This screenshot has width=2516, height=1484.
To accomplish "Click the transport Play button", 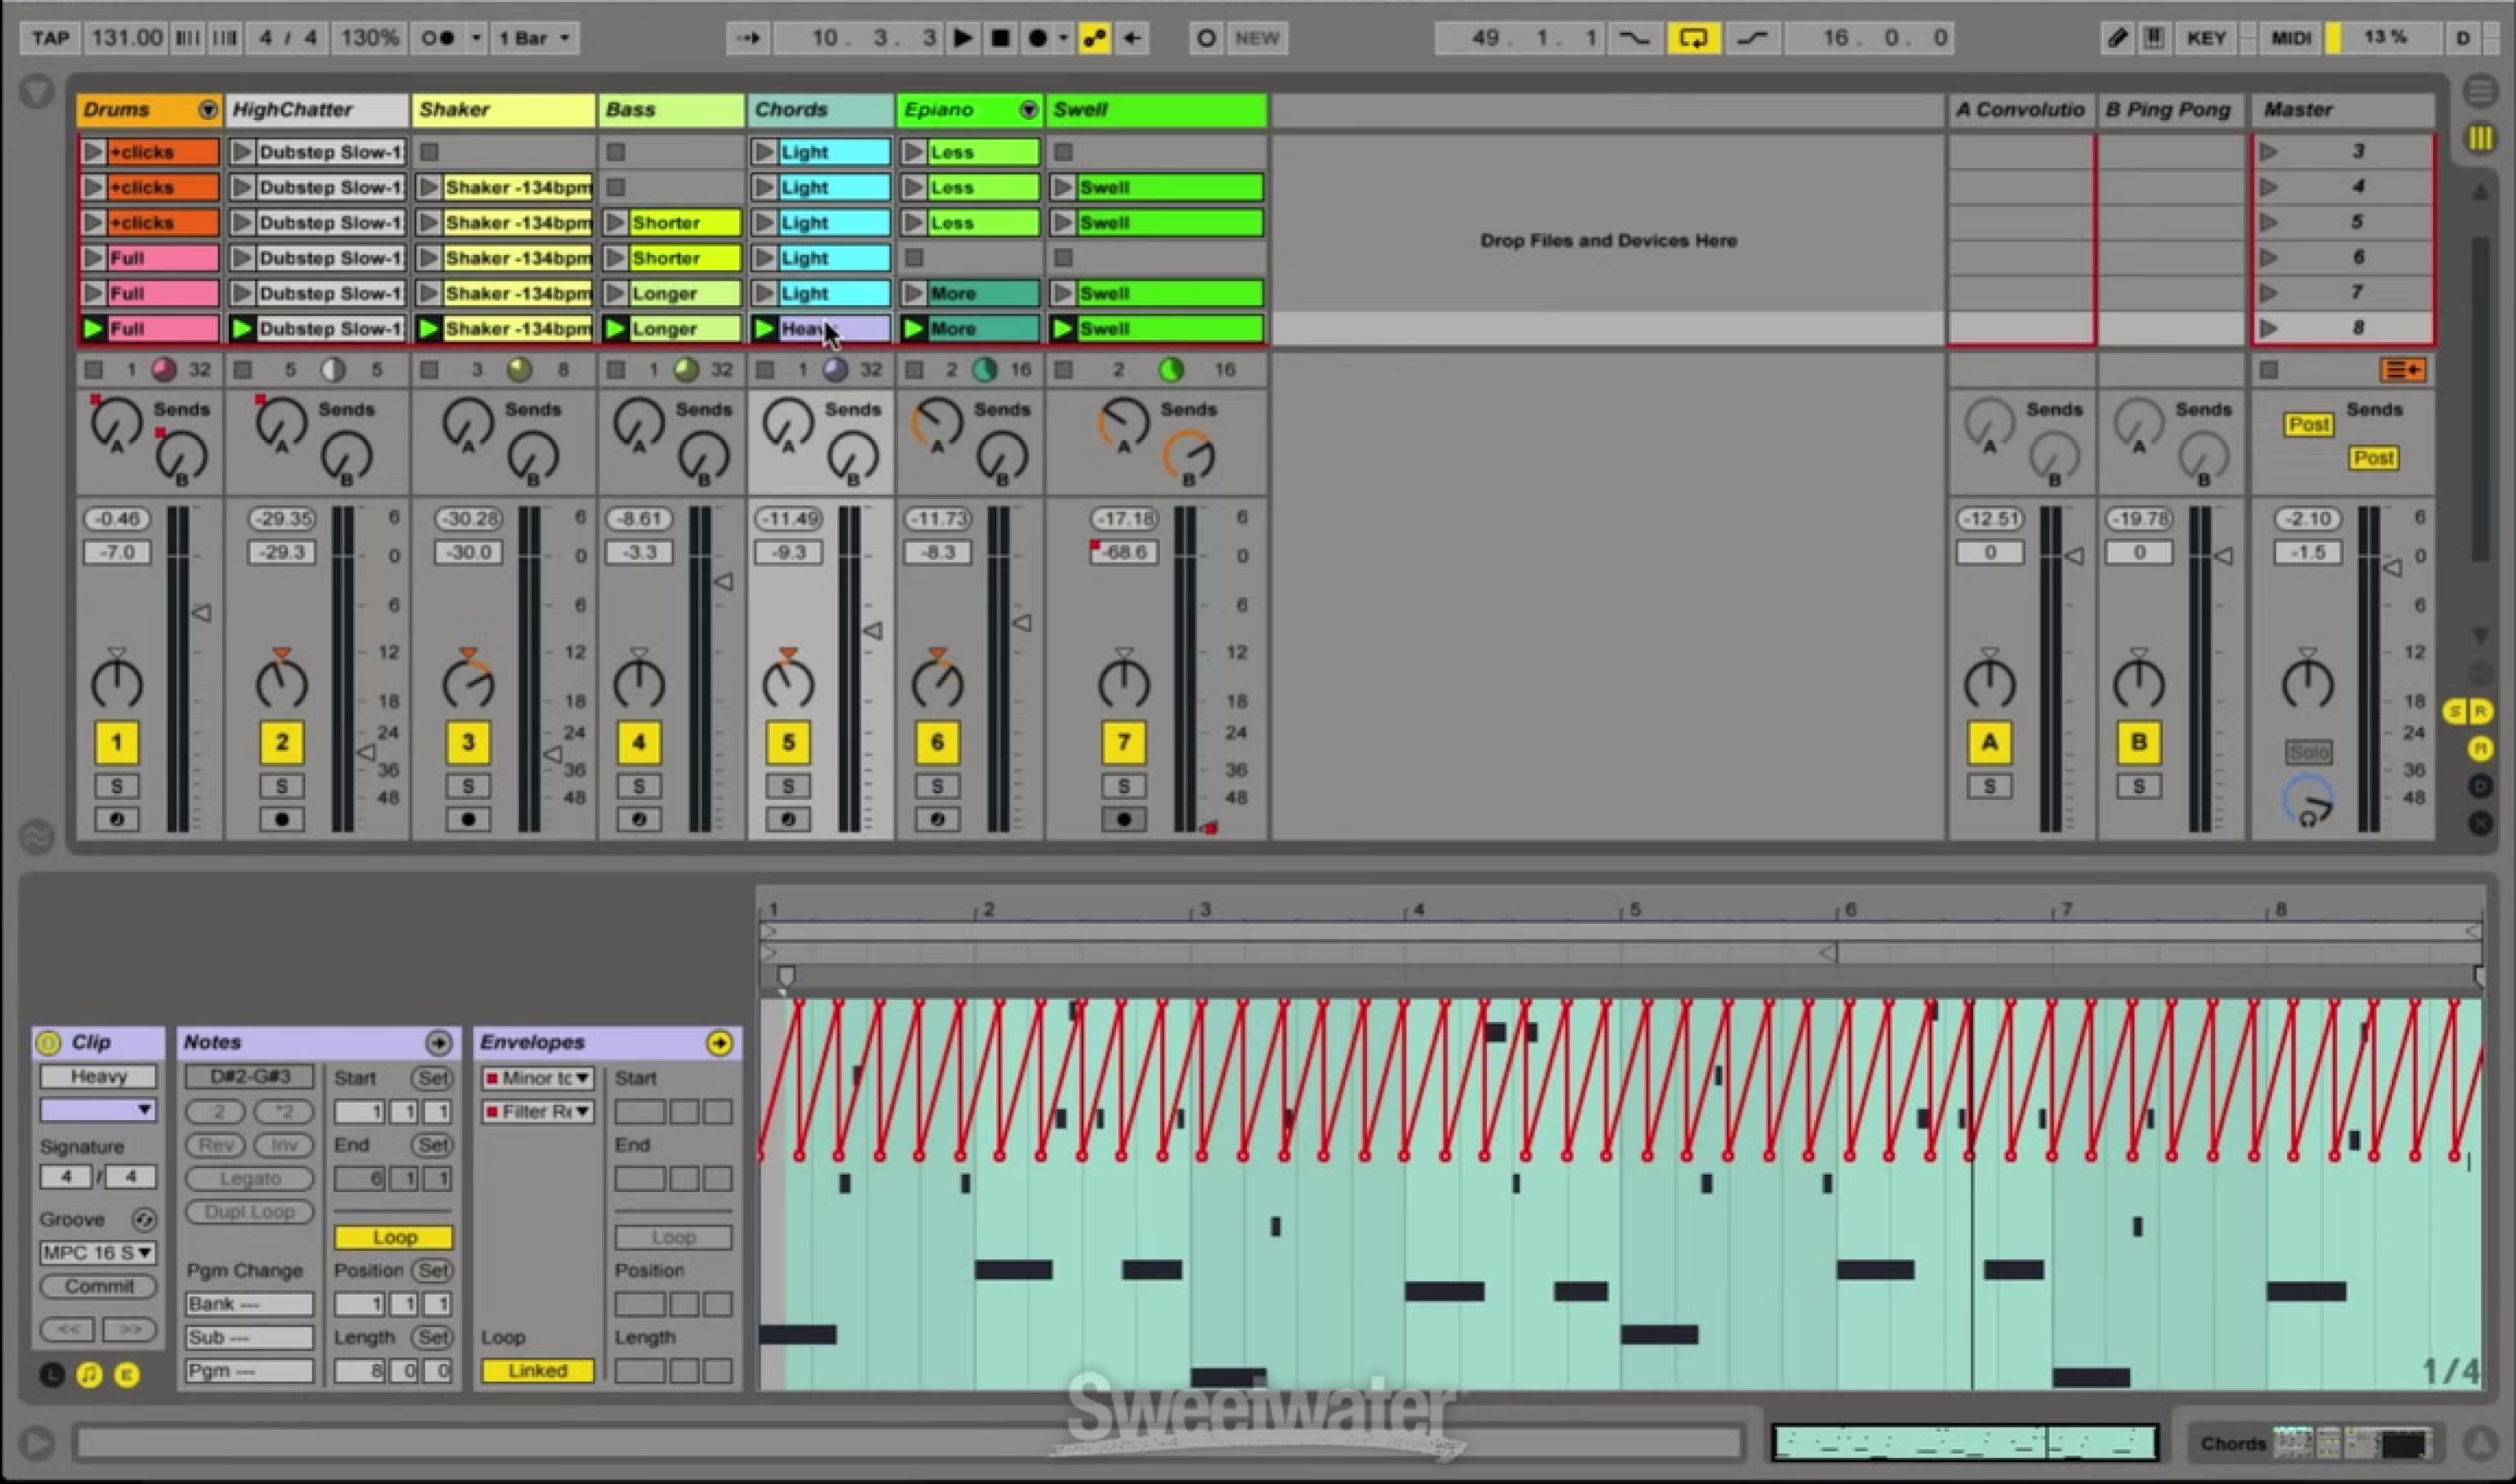I will pos(962,38).
